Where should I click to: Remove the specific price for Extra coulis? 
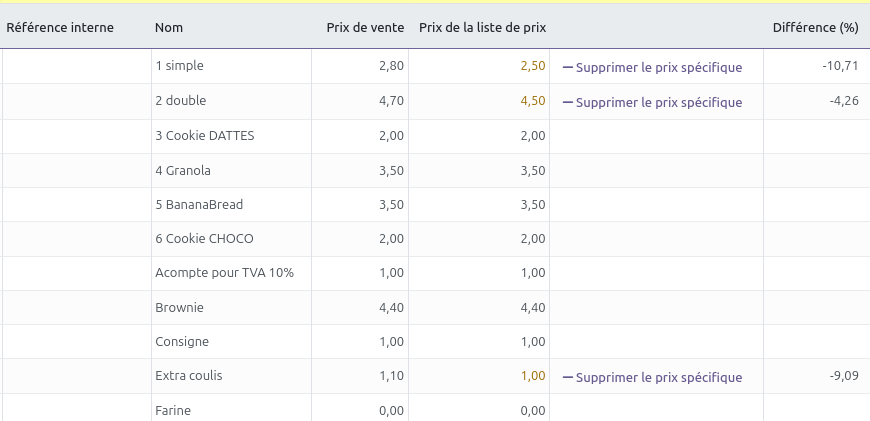click(x=659, y=377)
